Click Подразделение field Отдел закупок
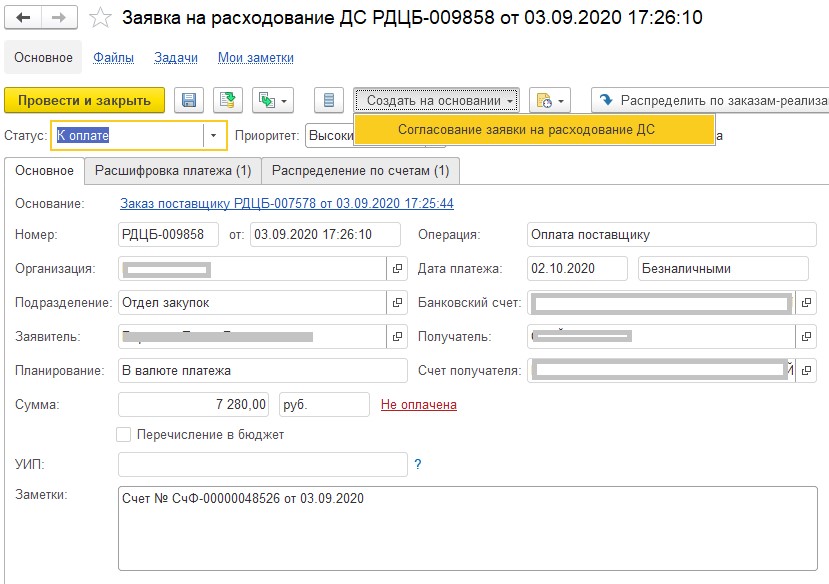The image size is (829, 584). 252,302
